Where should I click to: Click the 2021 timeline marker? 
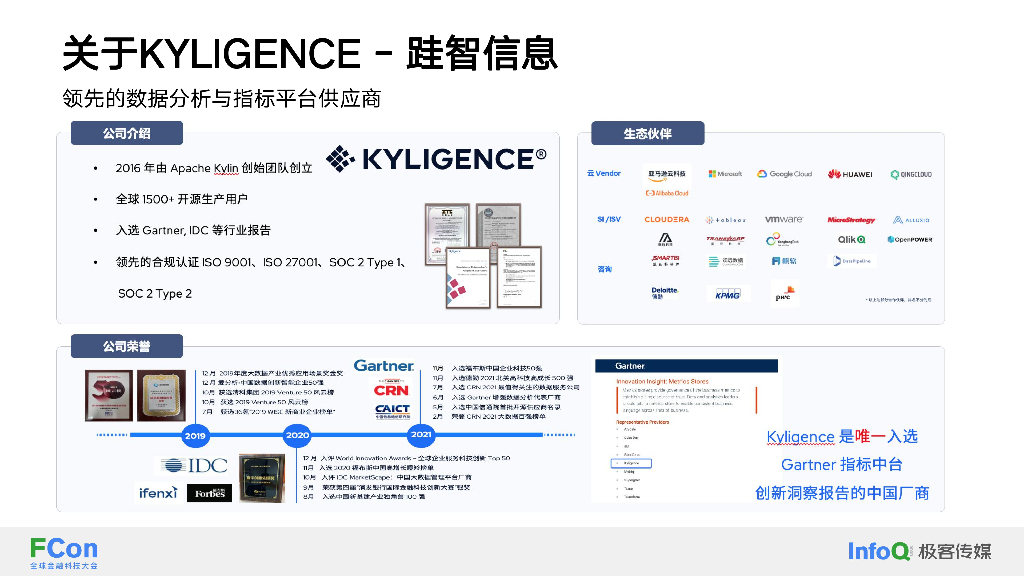[421, 434]
